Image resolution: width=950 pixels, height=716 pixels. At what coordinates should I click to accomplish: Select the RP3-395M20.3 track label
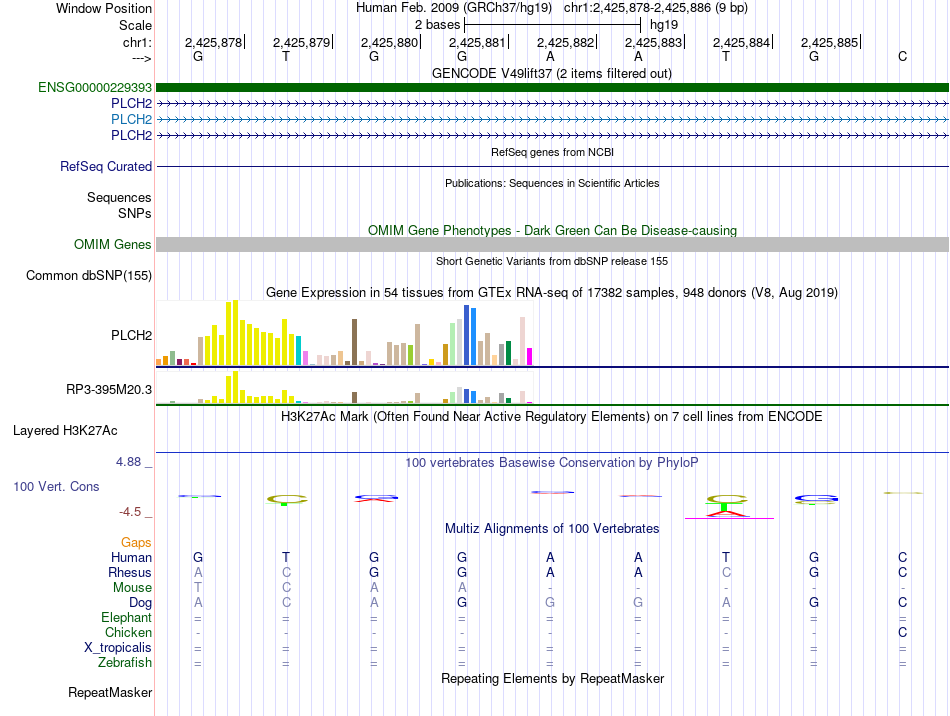click(108, 389)
